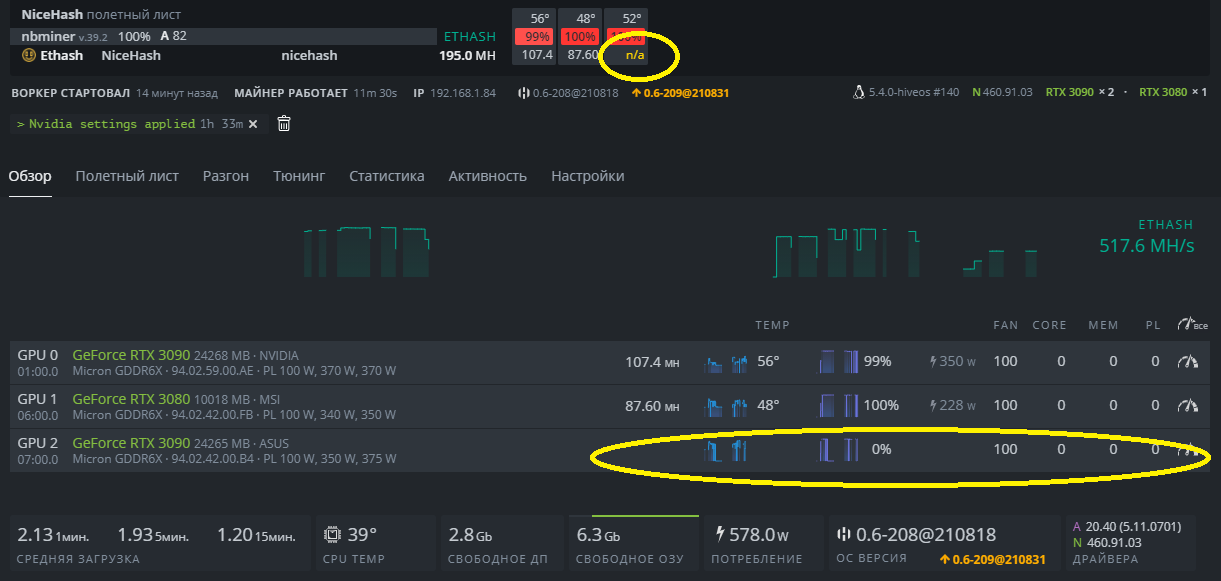
Task: Click the CORE value for GPU 0
Action: tap(1061, 362)
